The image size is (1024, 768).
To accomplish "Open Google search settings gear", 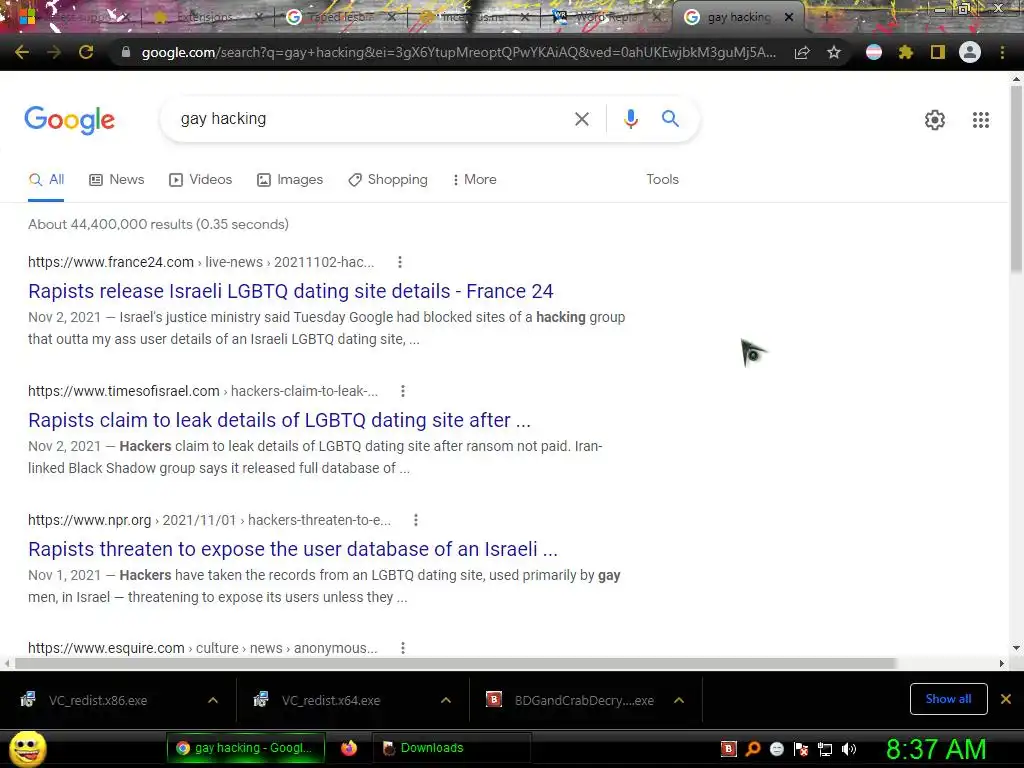I will [x=935, y=120].
